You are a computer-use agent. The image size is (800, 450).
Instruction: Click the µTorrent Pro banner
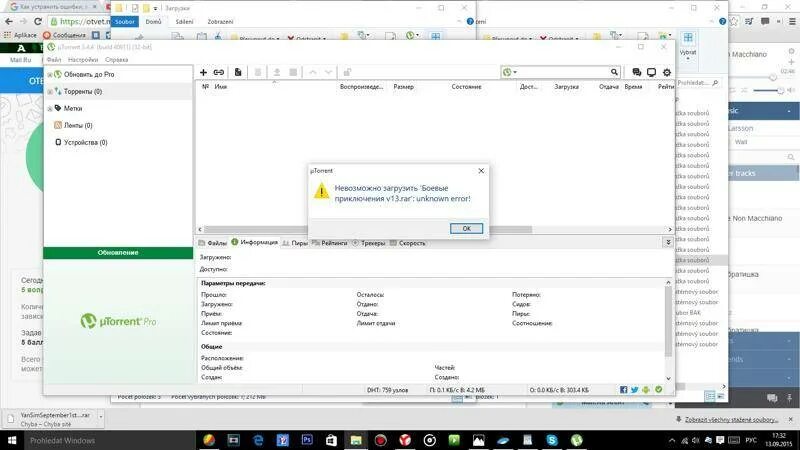pyautogui.click(x=118, y=321)
